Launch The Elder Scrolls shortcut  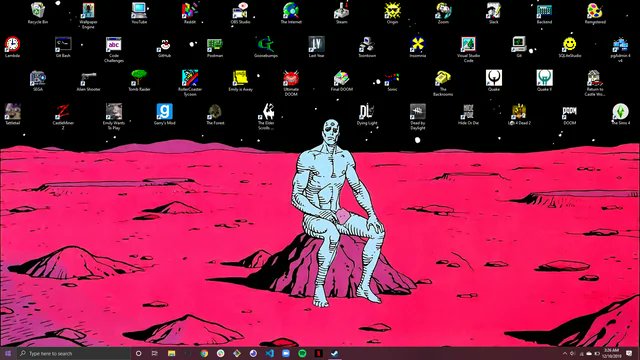[266, 116]
